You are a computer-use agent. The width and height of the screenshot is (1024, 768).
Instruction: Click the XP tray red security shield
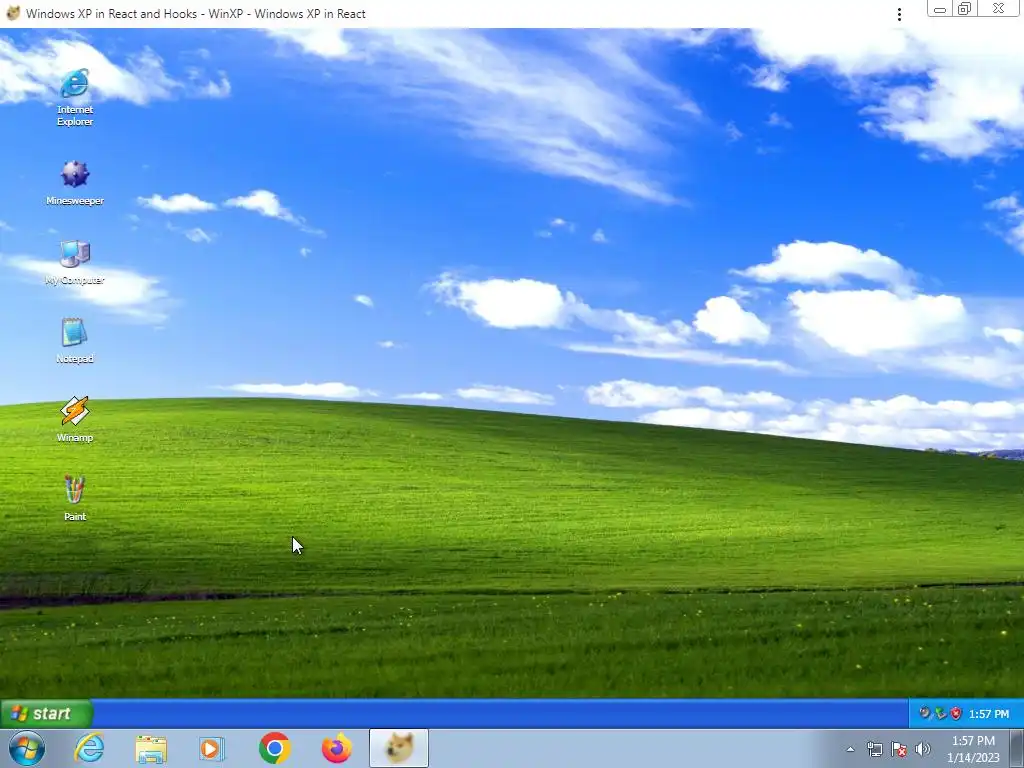click(x=956, y=714)
